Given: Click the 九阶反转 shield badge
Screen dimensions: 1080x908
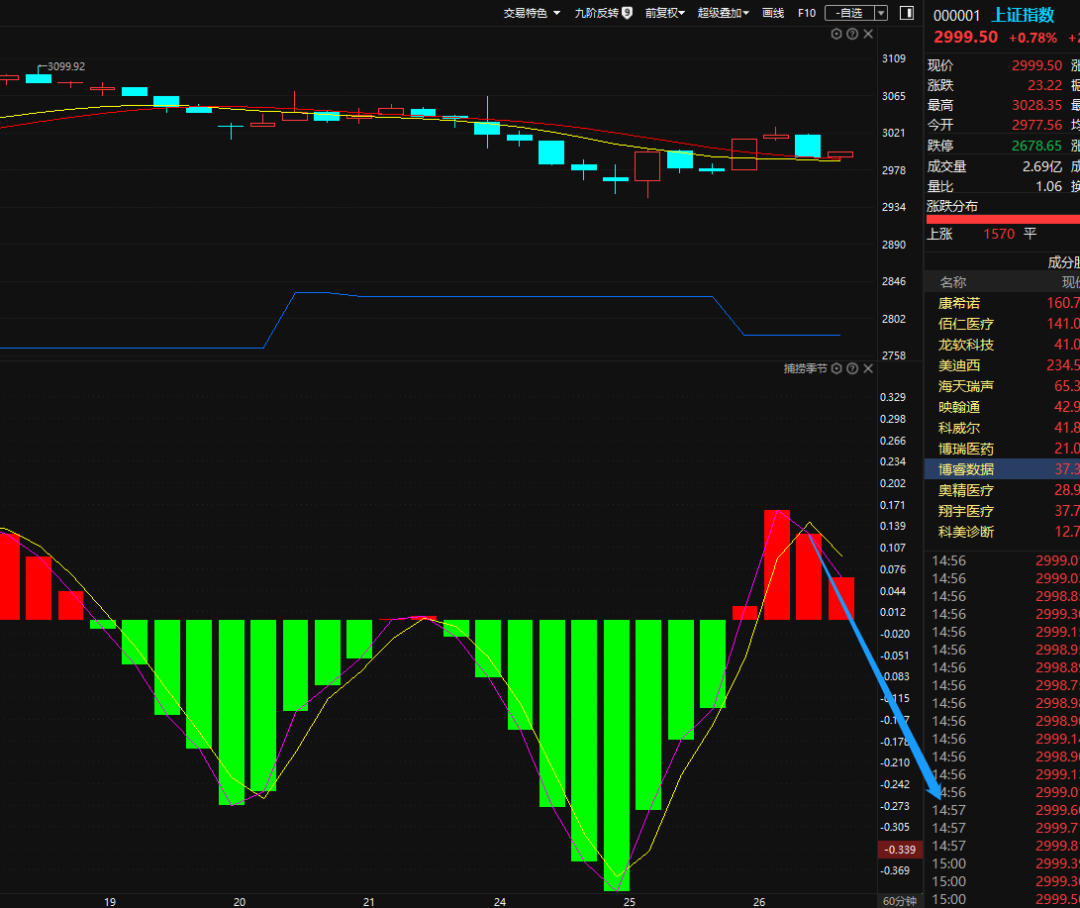Looking at the screenshot, I should click(627, 13).
